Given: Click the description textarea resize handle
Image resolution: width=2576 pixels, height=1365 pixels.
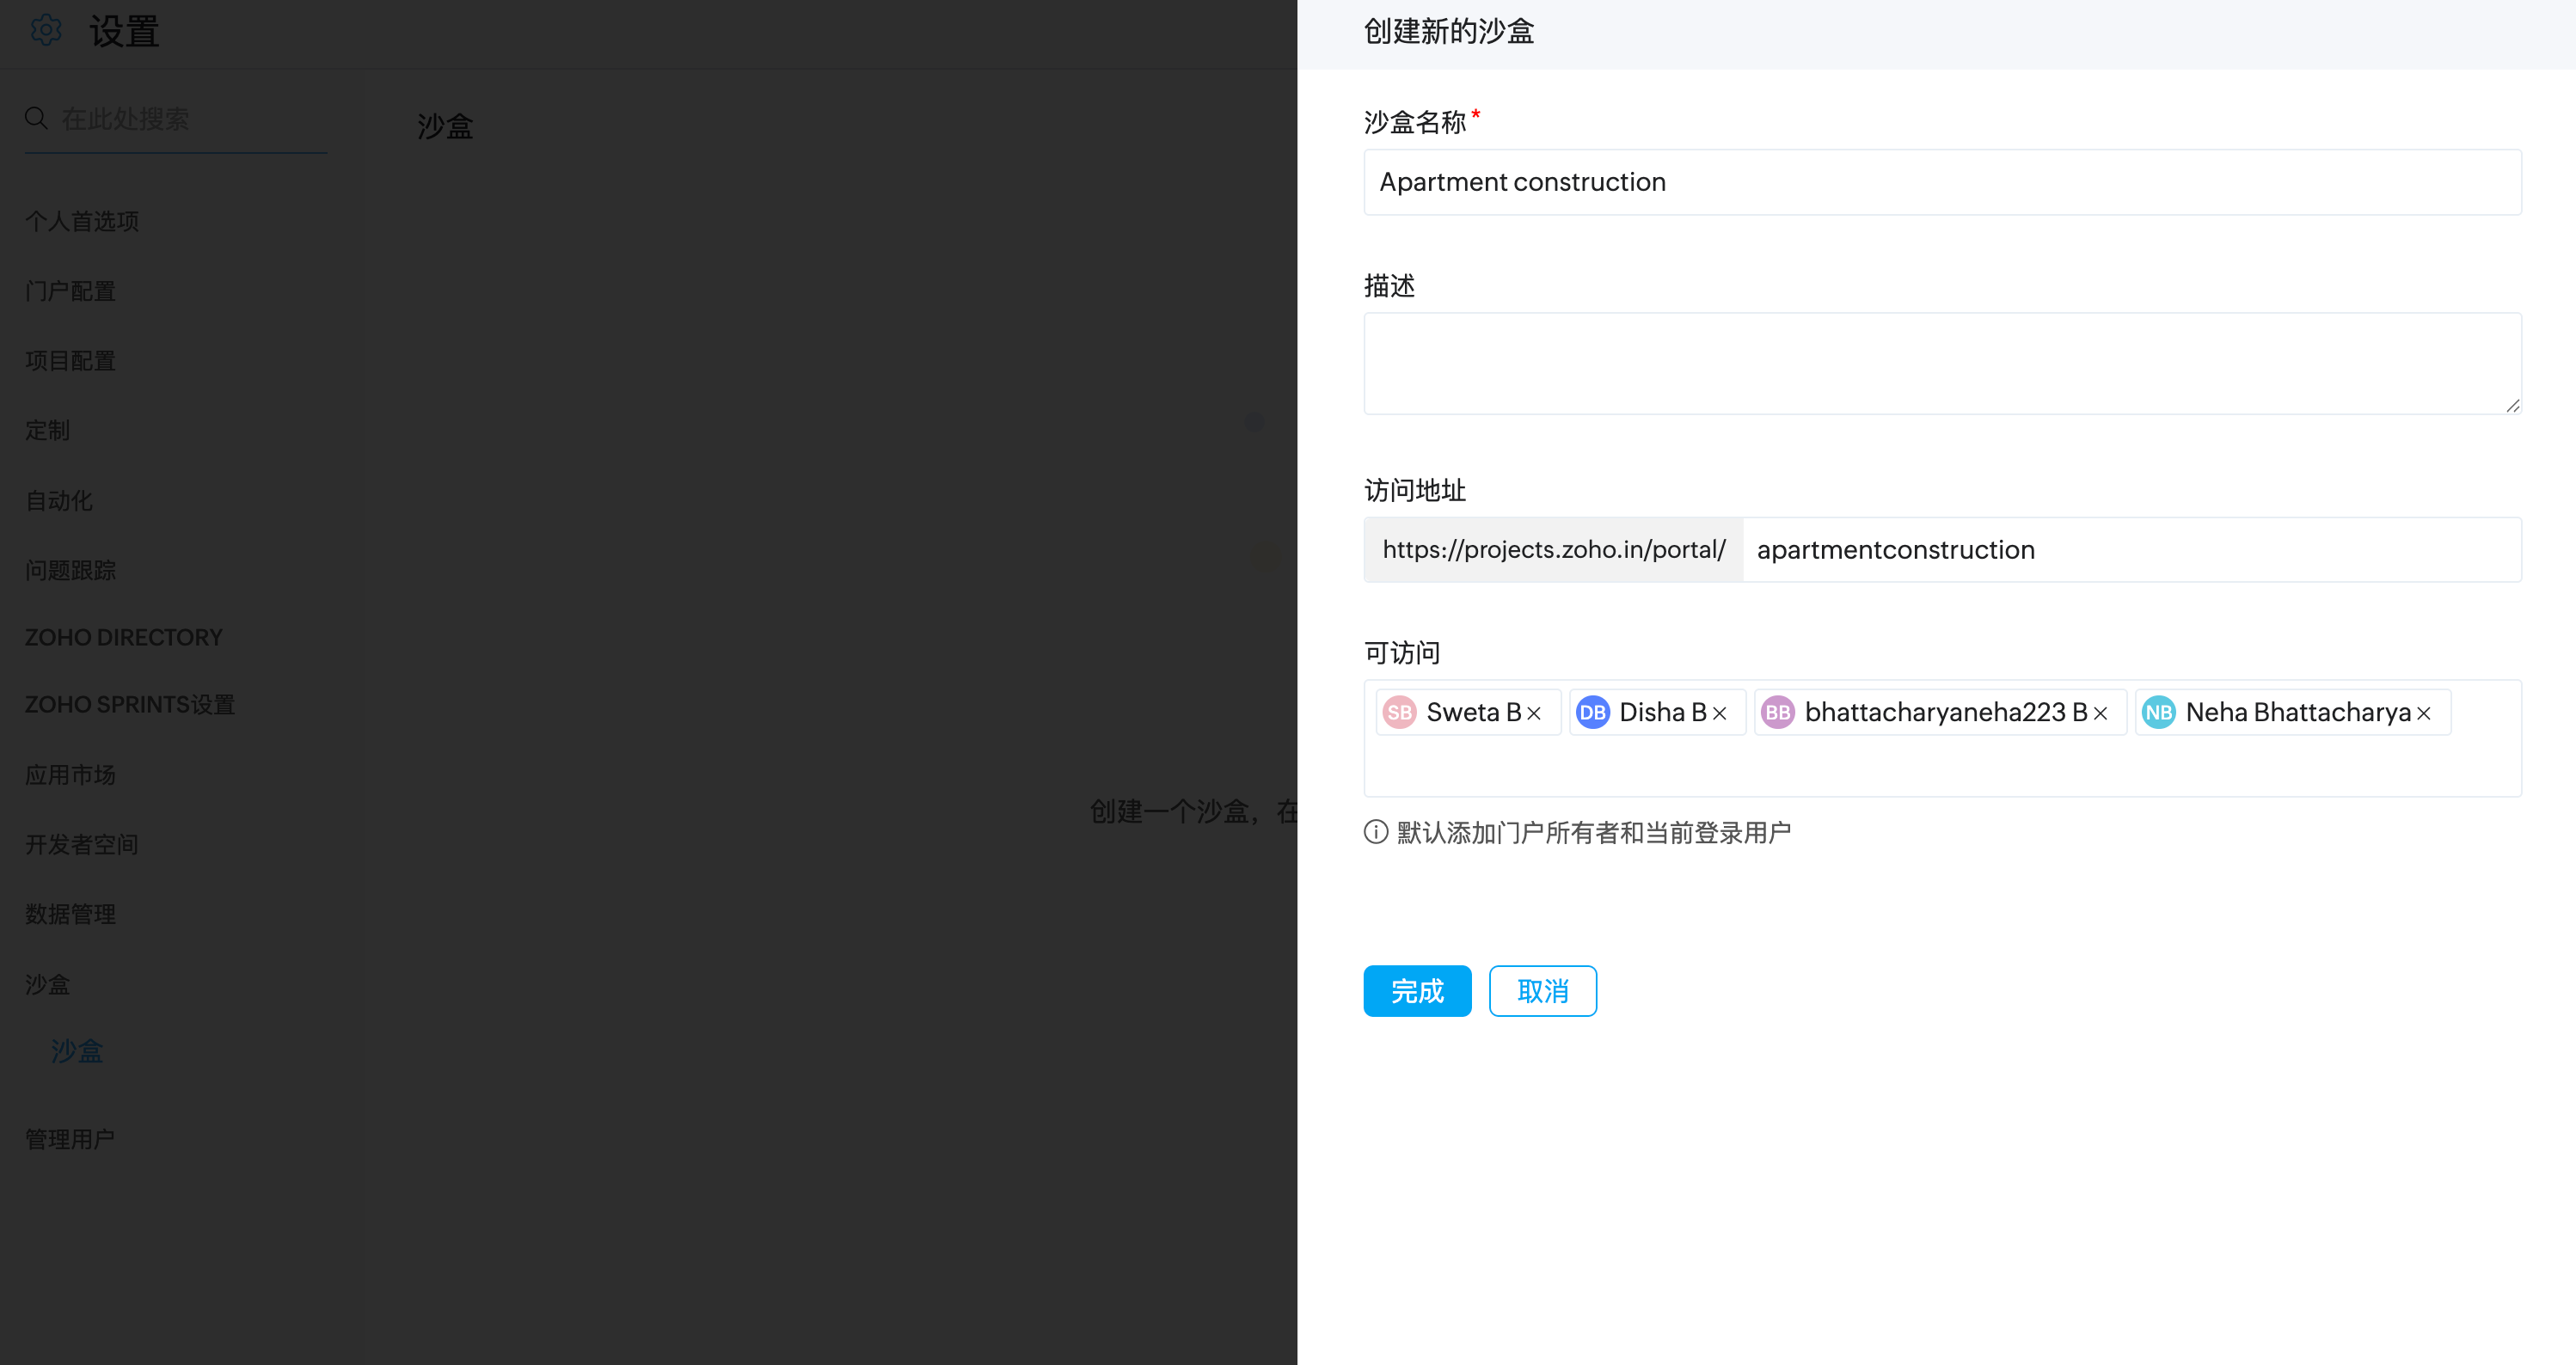Looking at the screenshot, I should pyautogui.click(x=2512, y=405).
